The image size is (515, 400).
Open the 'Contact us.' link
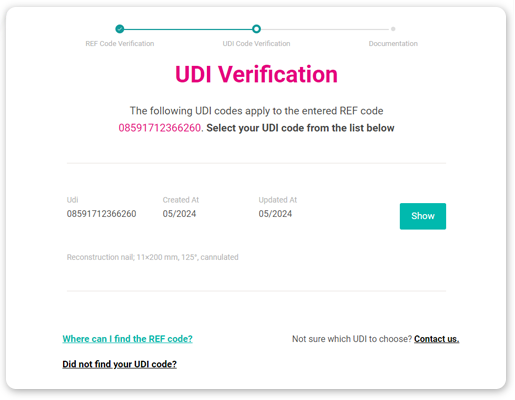tap(437, 339)
